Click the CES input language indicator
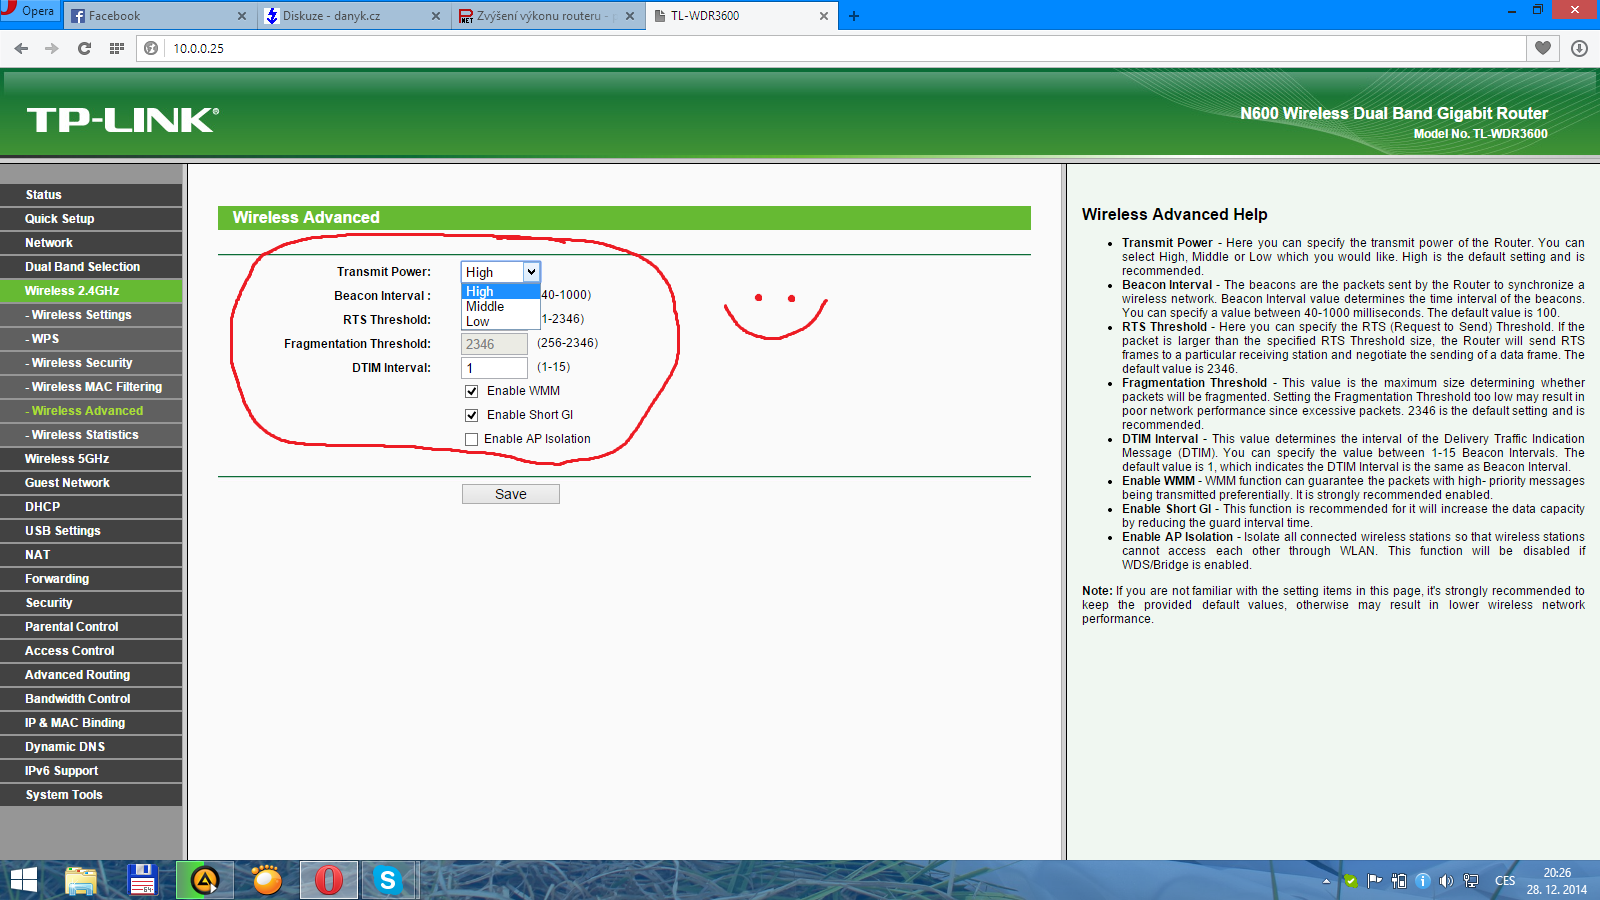This screenshot has width=1600, height=900. [x=1505, y=881]
